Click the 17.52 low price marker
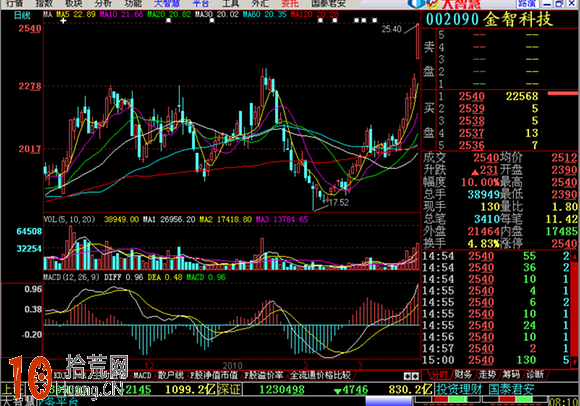This screenshot has width=580, height=406. pyautogui.click(x=338, y=202)
